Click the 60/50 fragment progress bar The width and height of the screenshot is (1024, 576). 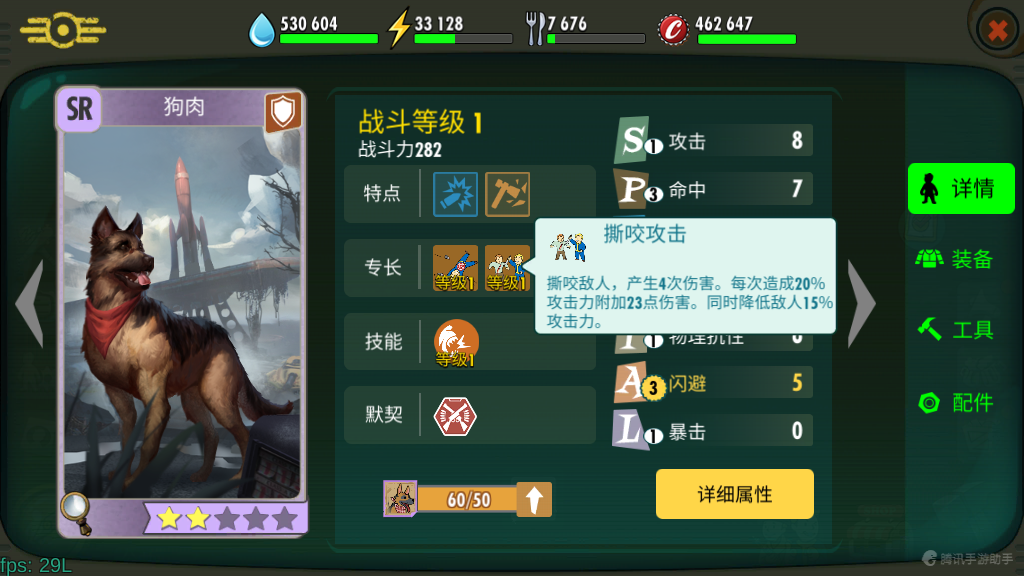(467, 500)
